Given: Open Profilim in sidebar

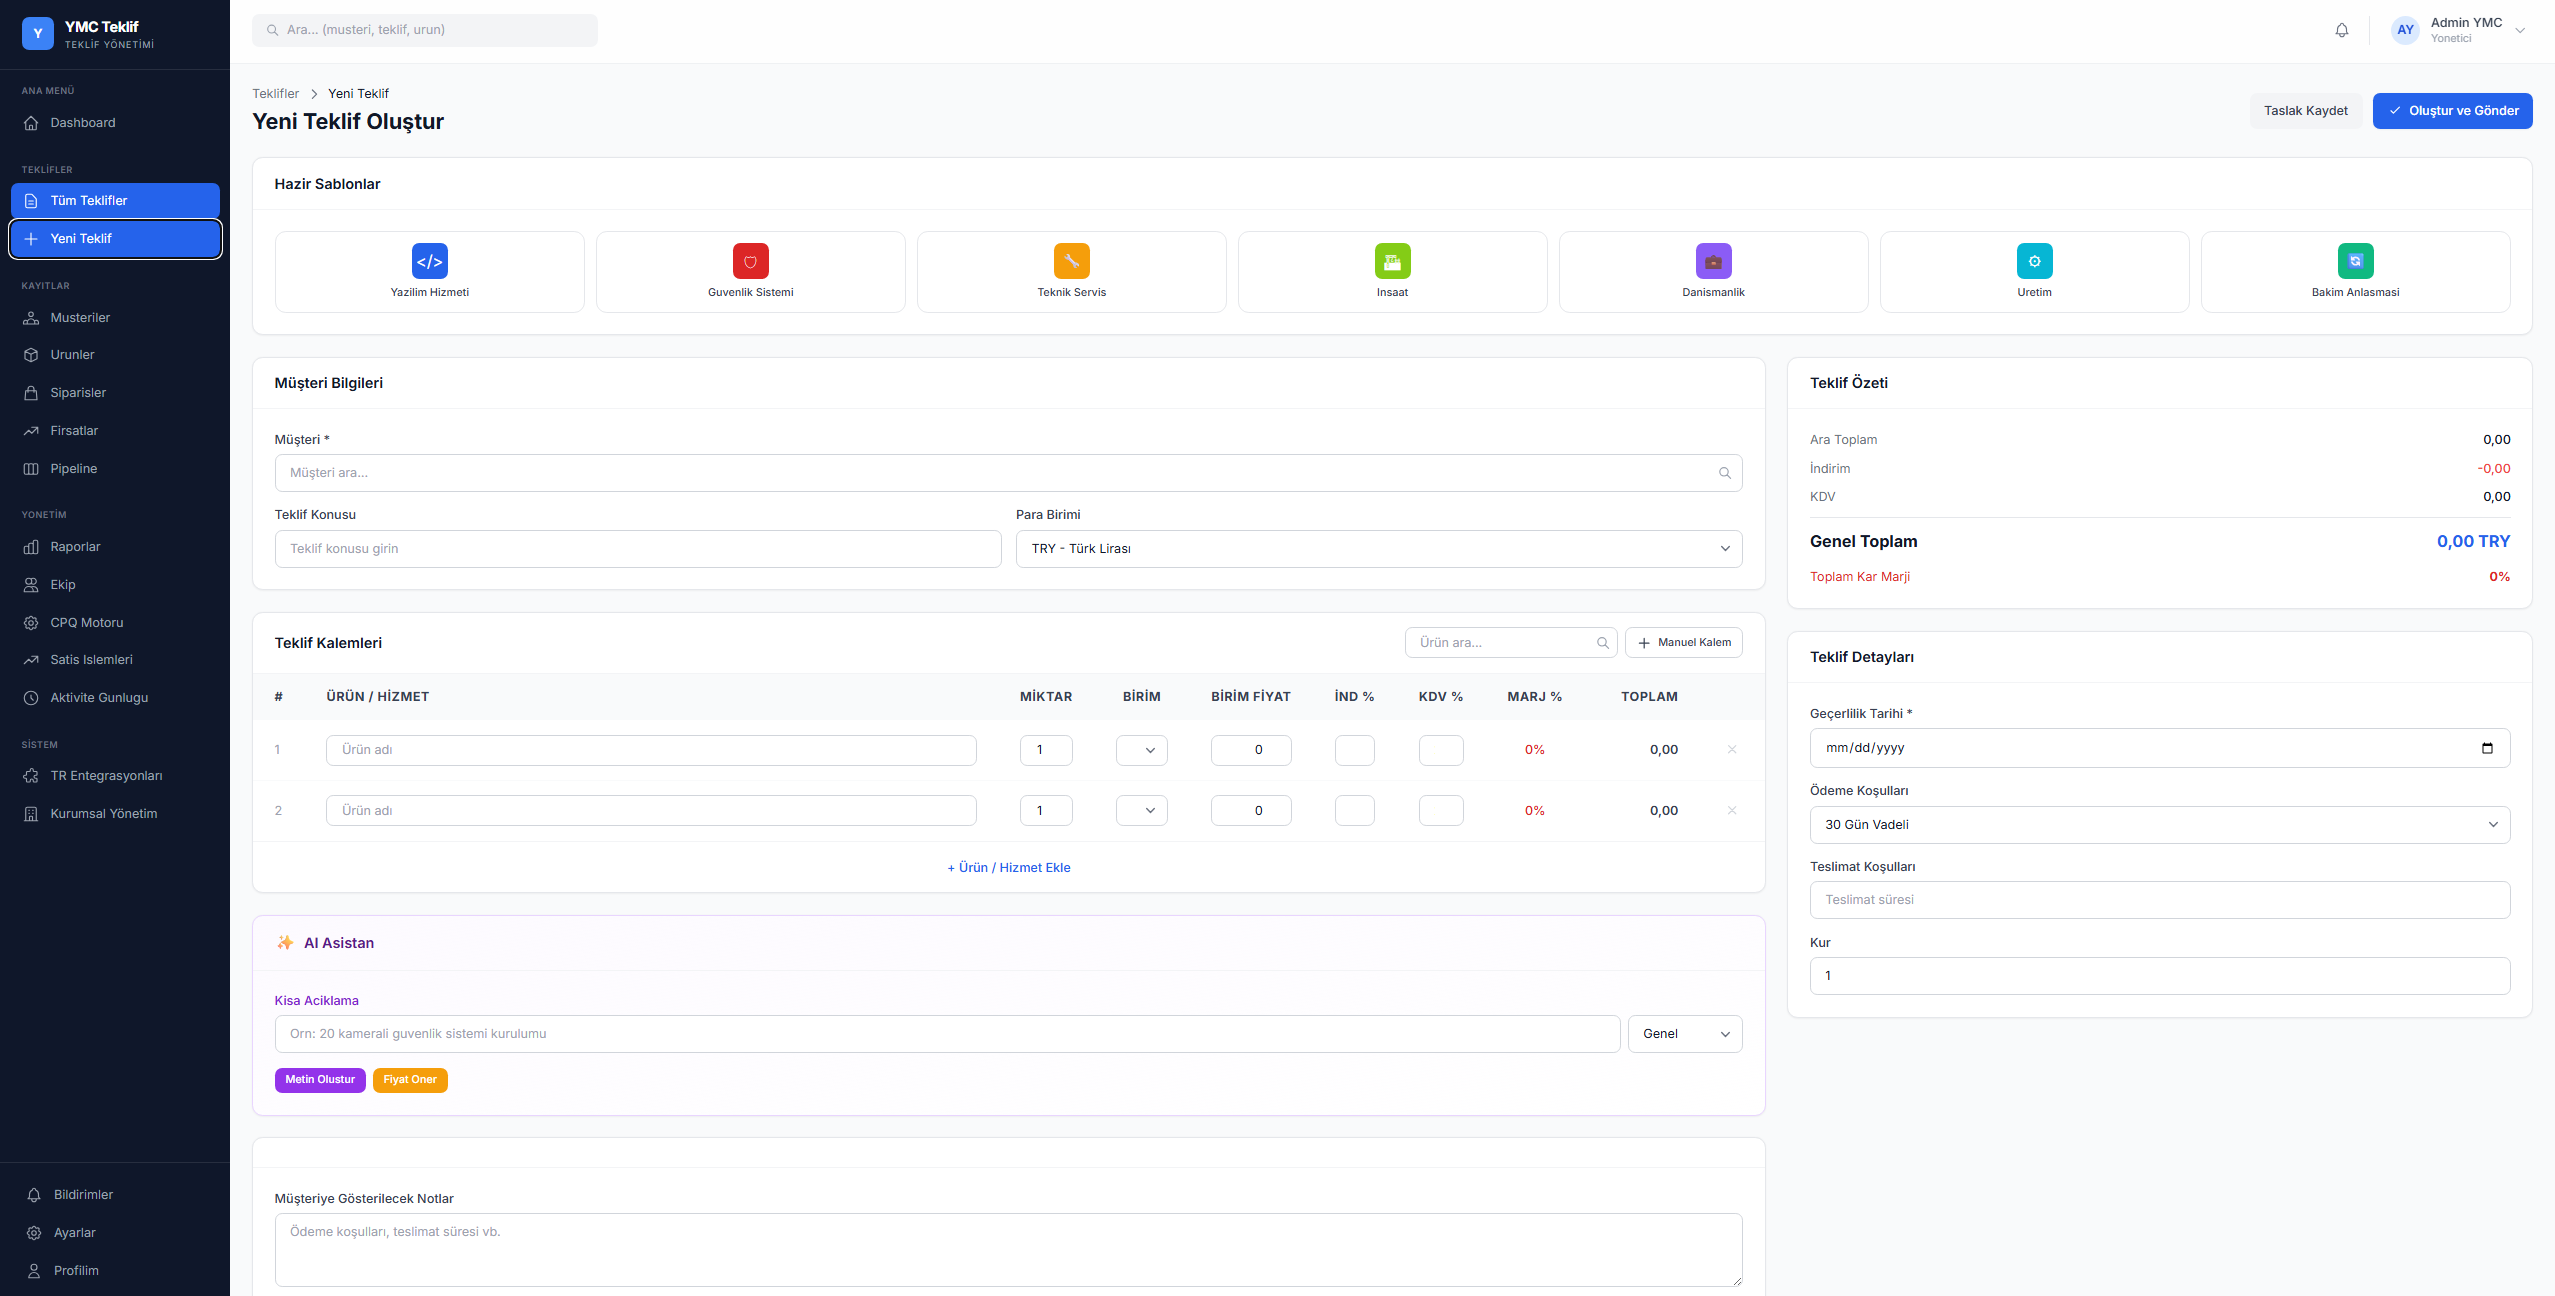Looking at the screenshot, I should (x=115, y=1271).
